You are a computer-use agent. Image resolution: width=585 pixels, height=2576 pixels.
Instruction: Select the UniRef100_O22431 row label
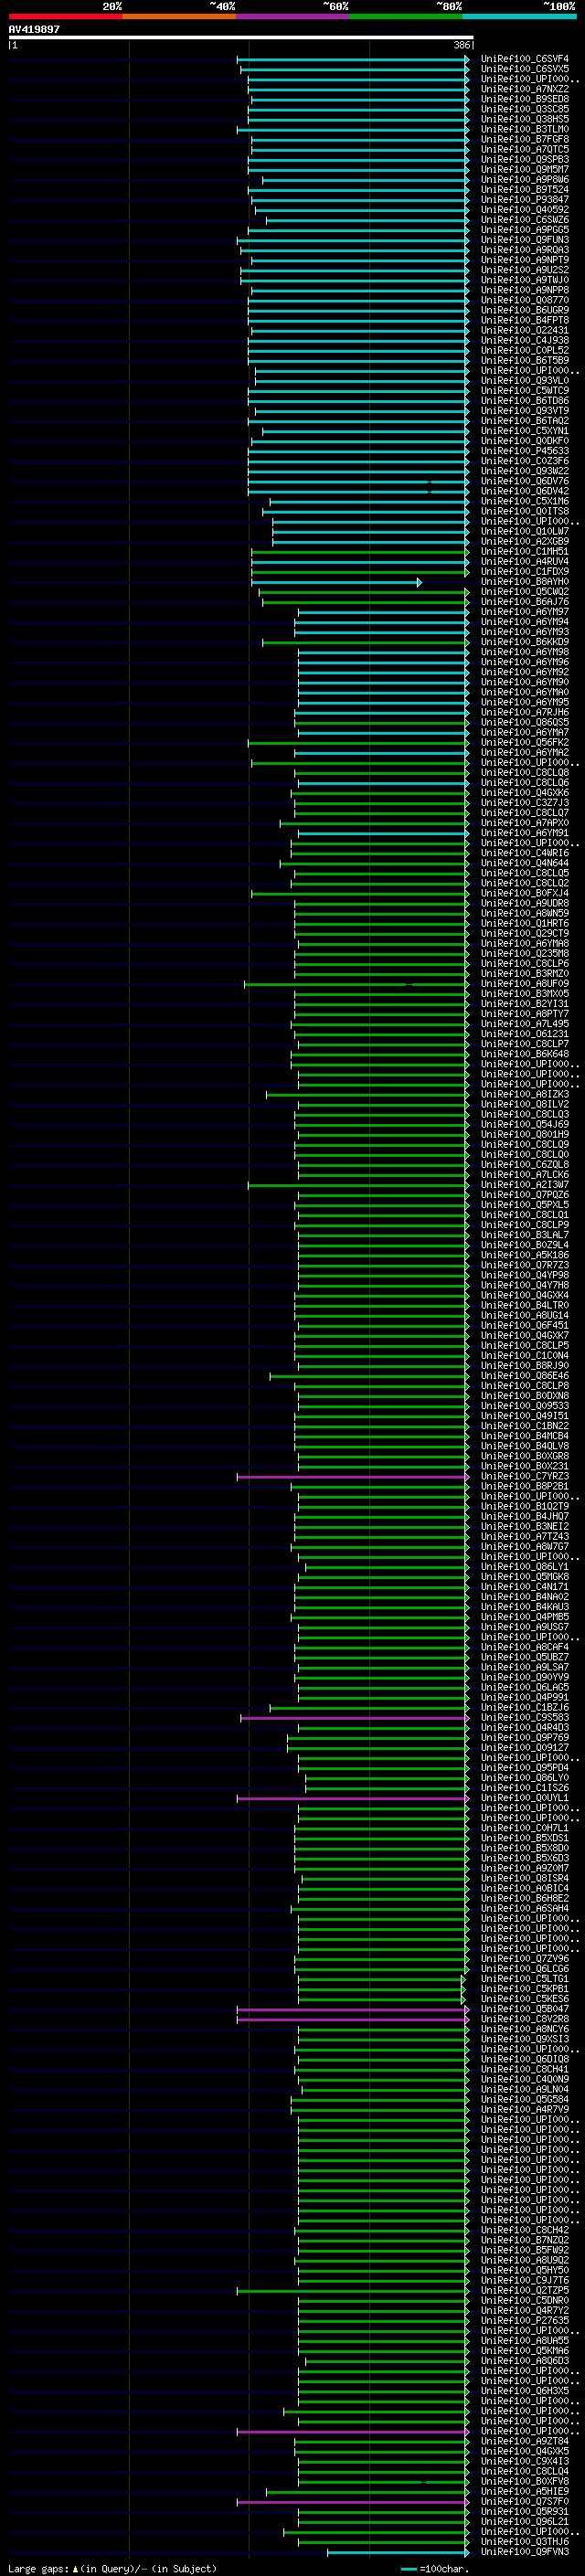524,330
